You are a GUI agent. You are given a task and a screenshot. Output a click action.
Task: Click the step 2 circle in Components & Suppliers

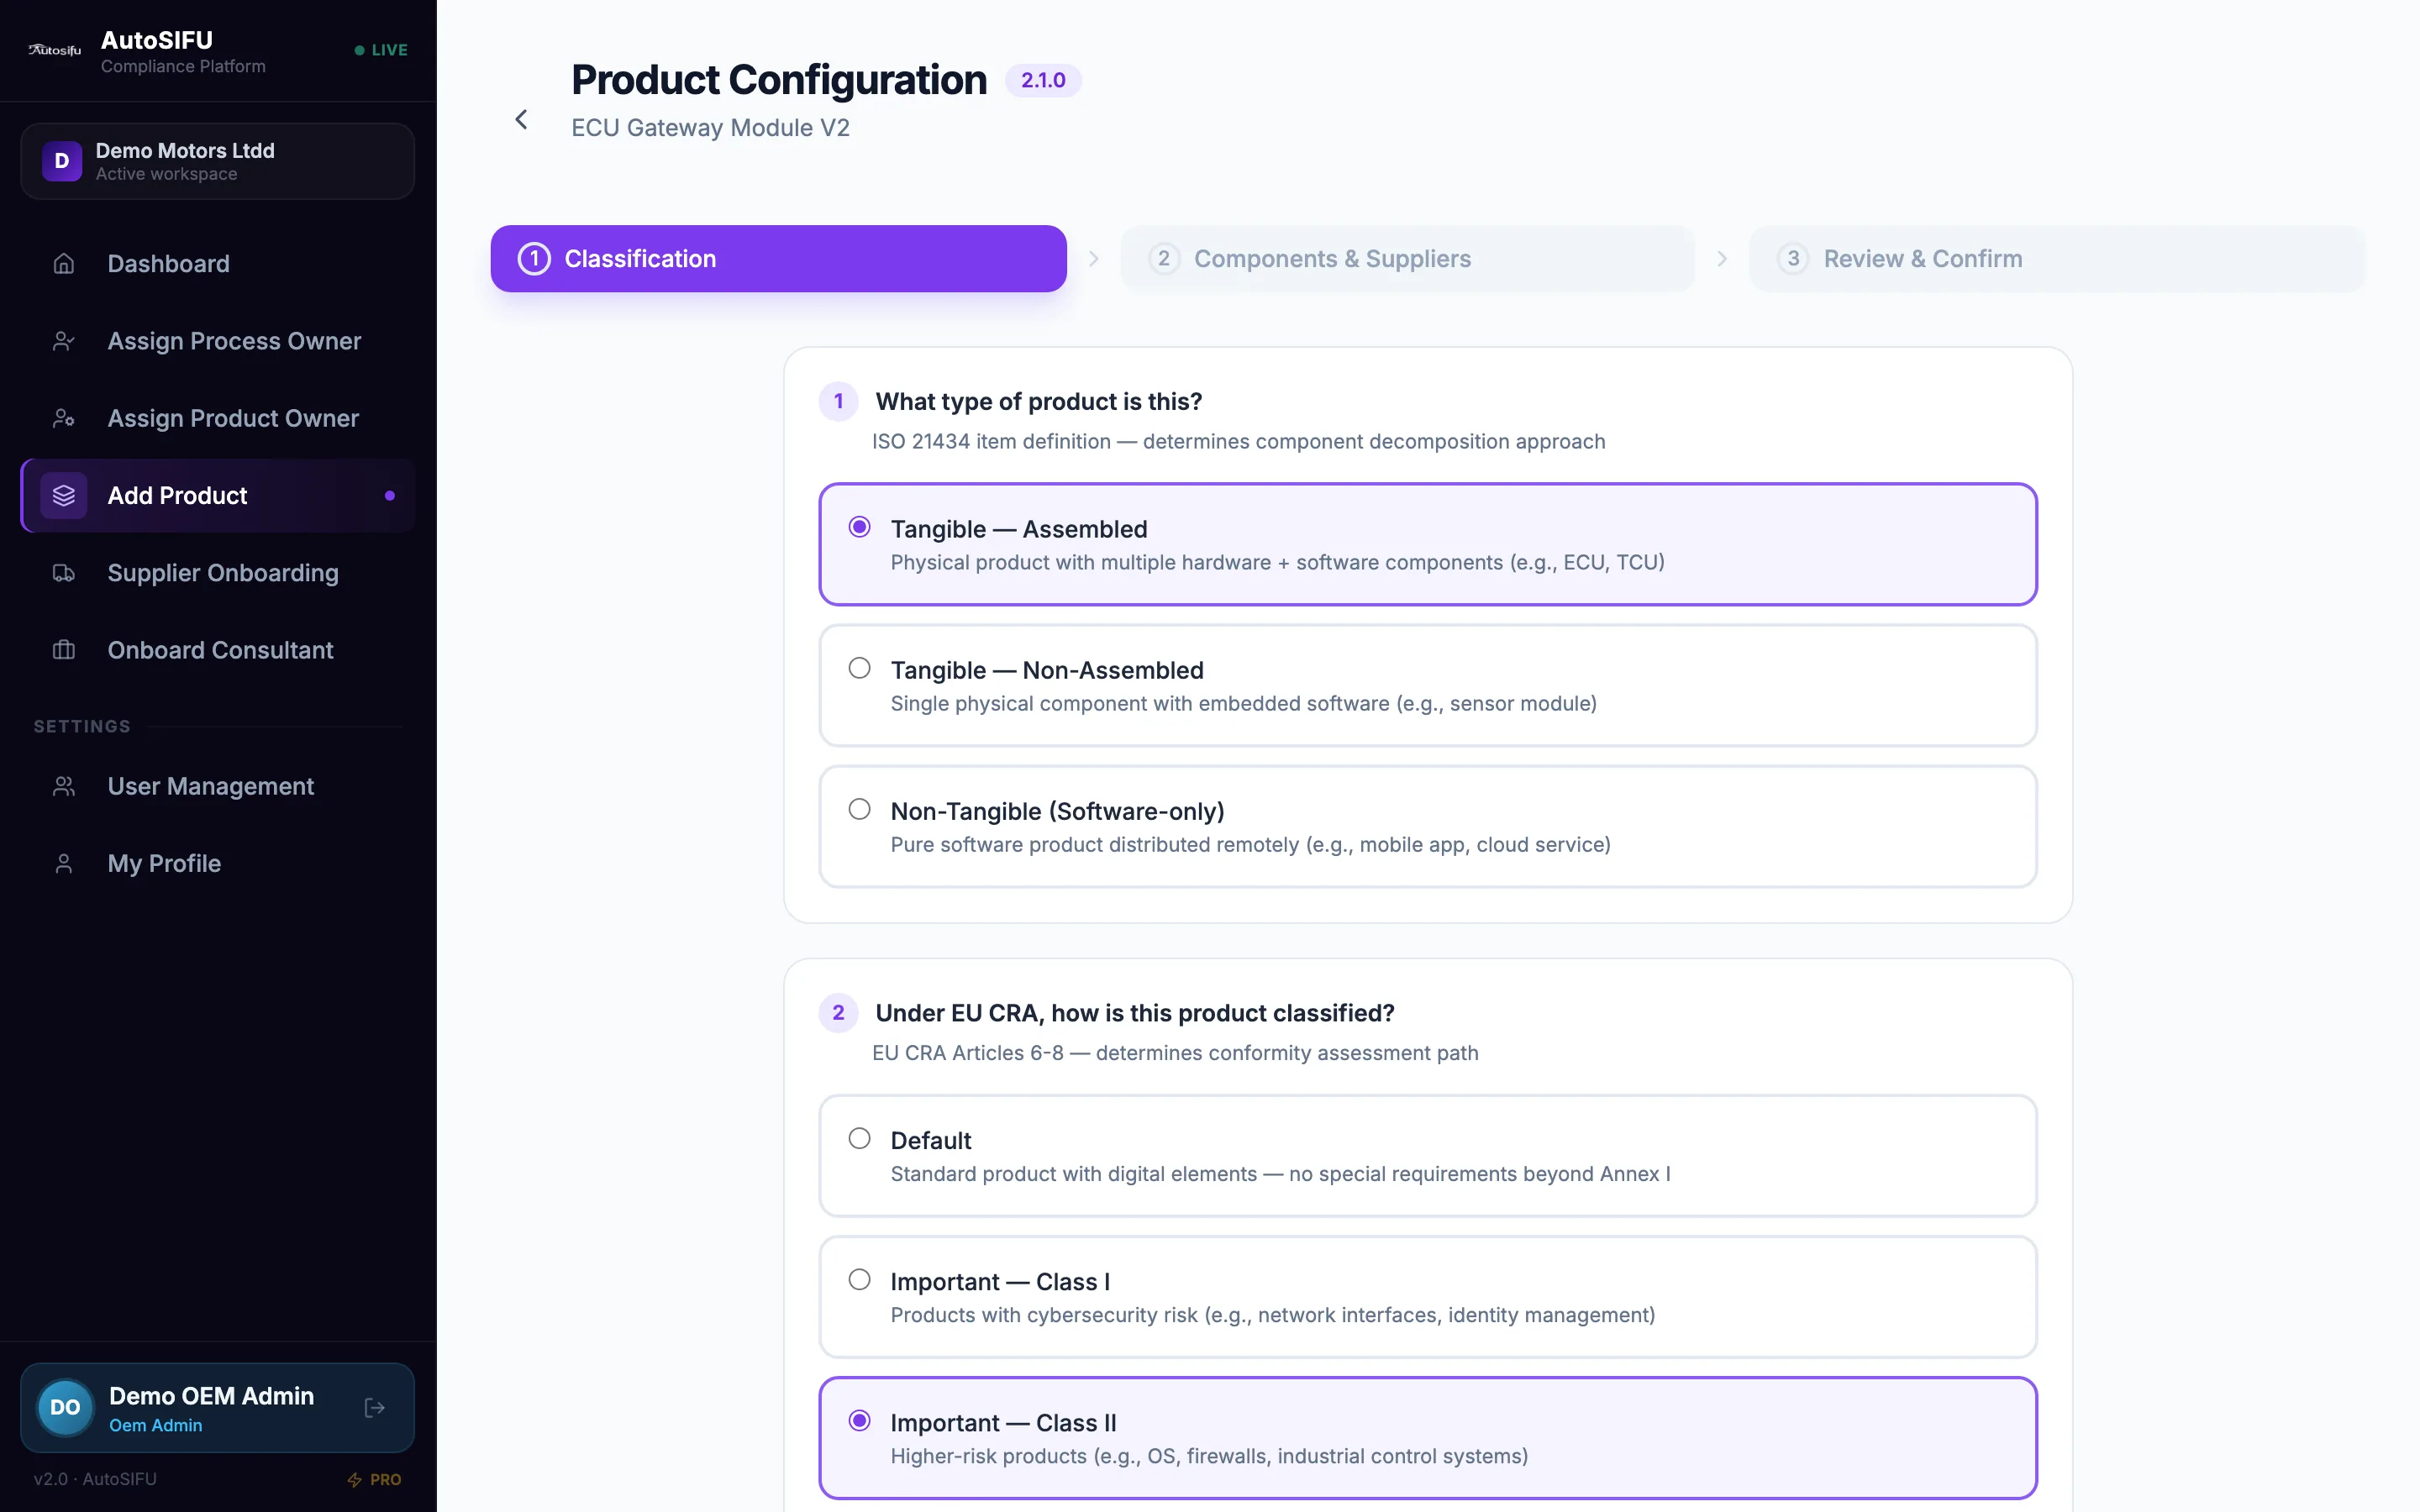(x=1164, y=259)
